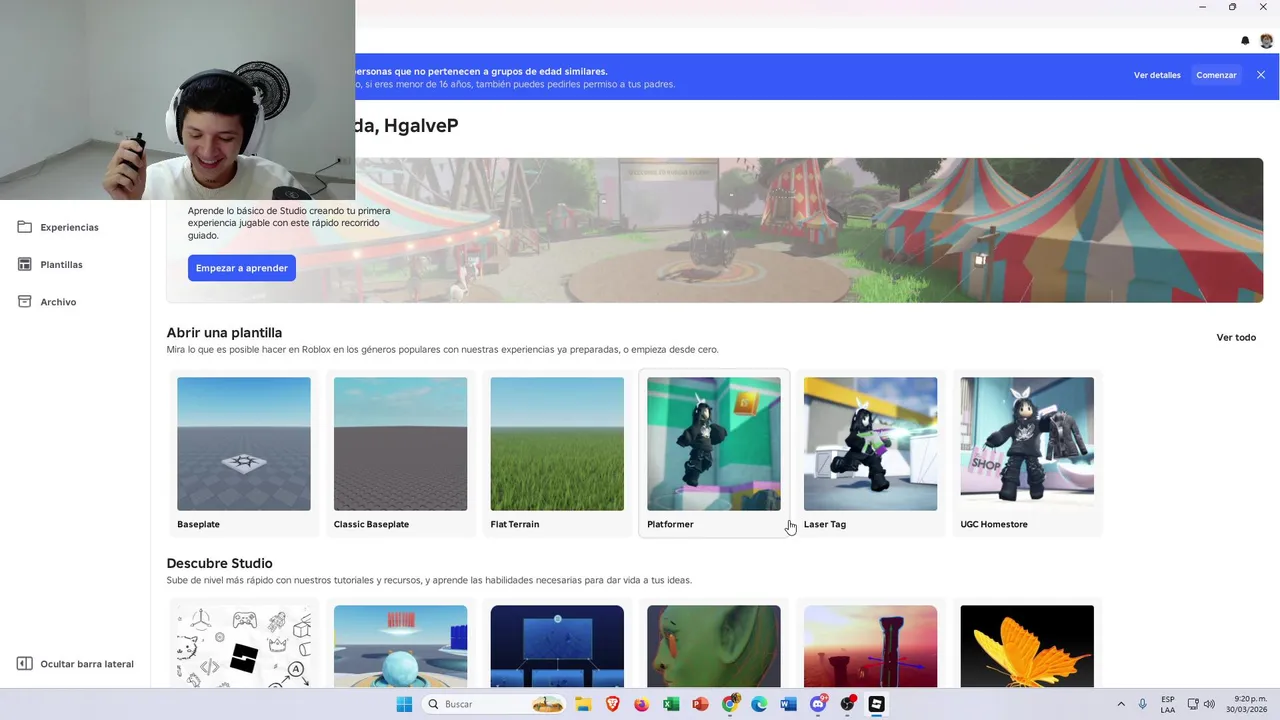
Task: Open the tutorial card with the orange butterfly
Action: [x=1027, y=646]
